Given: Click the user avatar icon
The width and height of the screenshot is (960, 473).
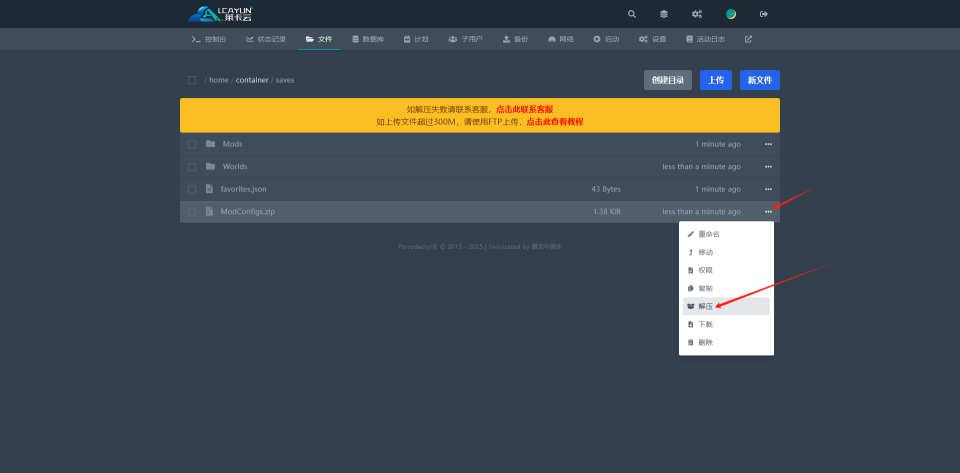Looking at the screenshot, I should pos(731,14).
